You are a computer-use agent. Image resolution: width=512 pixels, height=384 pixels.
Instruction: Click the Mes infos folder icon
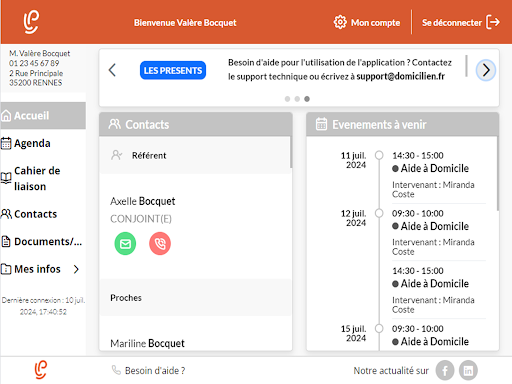[x=6, y=269]
